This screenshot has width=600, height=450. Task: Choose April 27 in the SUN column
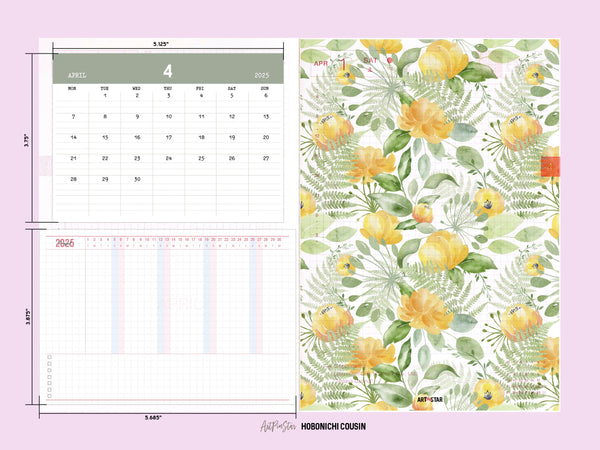point(265,158)
